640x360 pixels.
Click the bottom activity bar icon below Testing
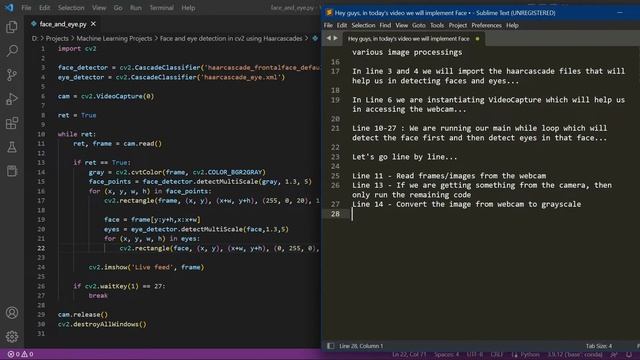(12, 171)
